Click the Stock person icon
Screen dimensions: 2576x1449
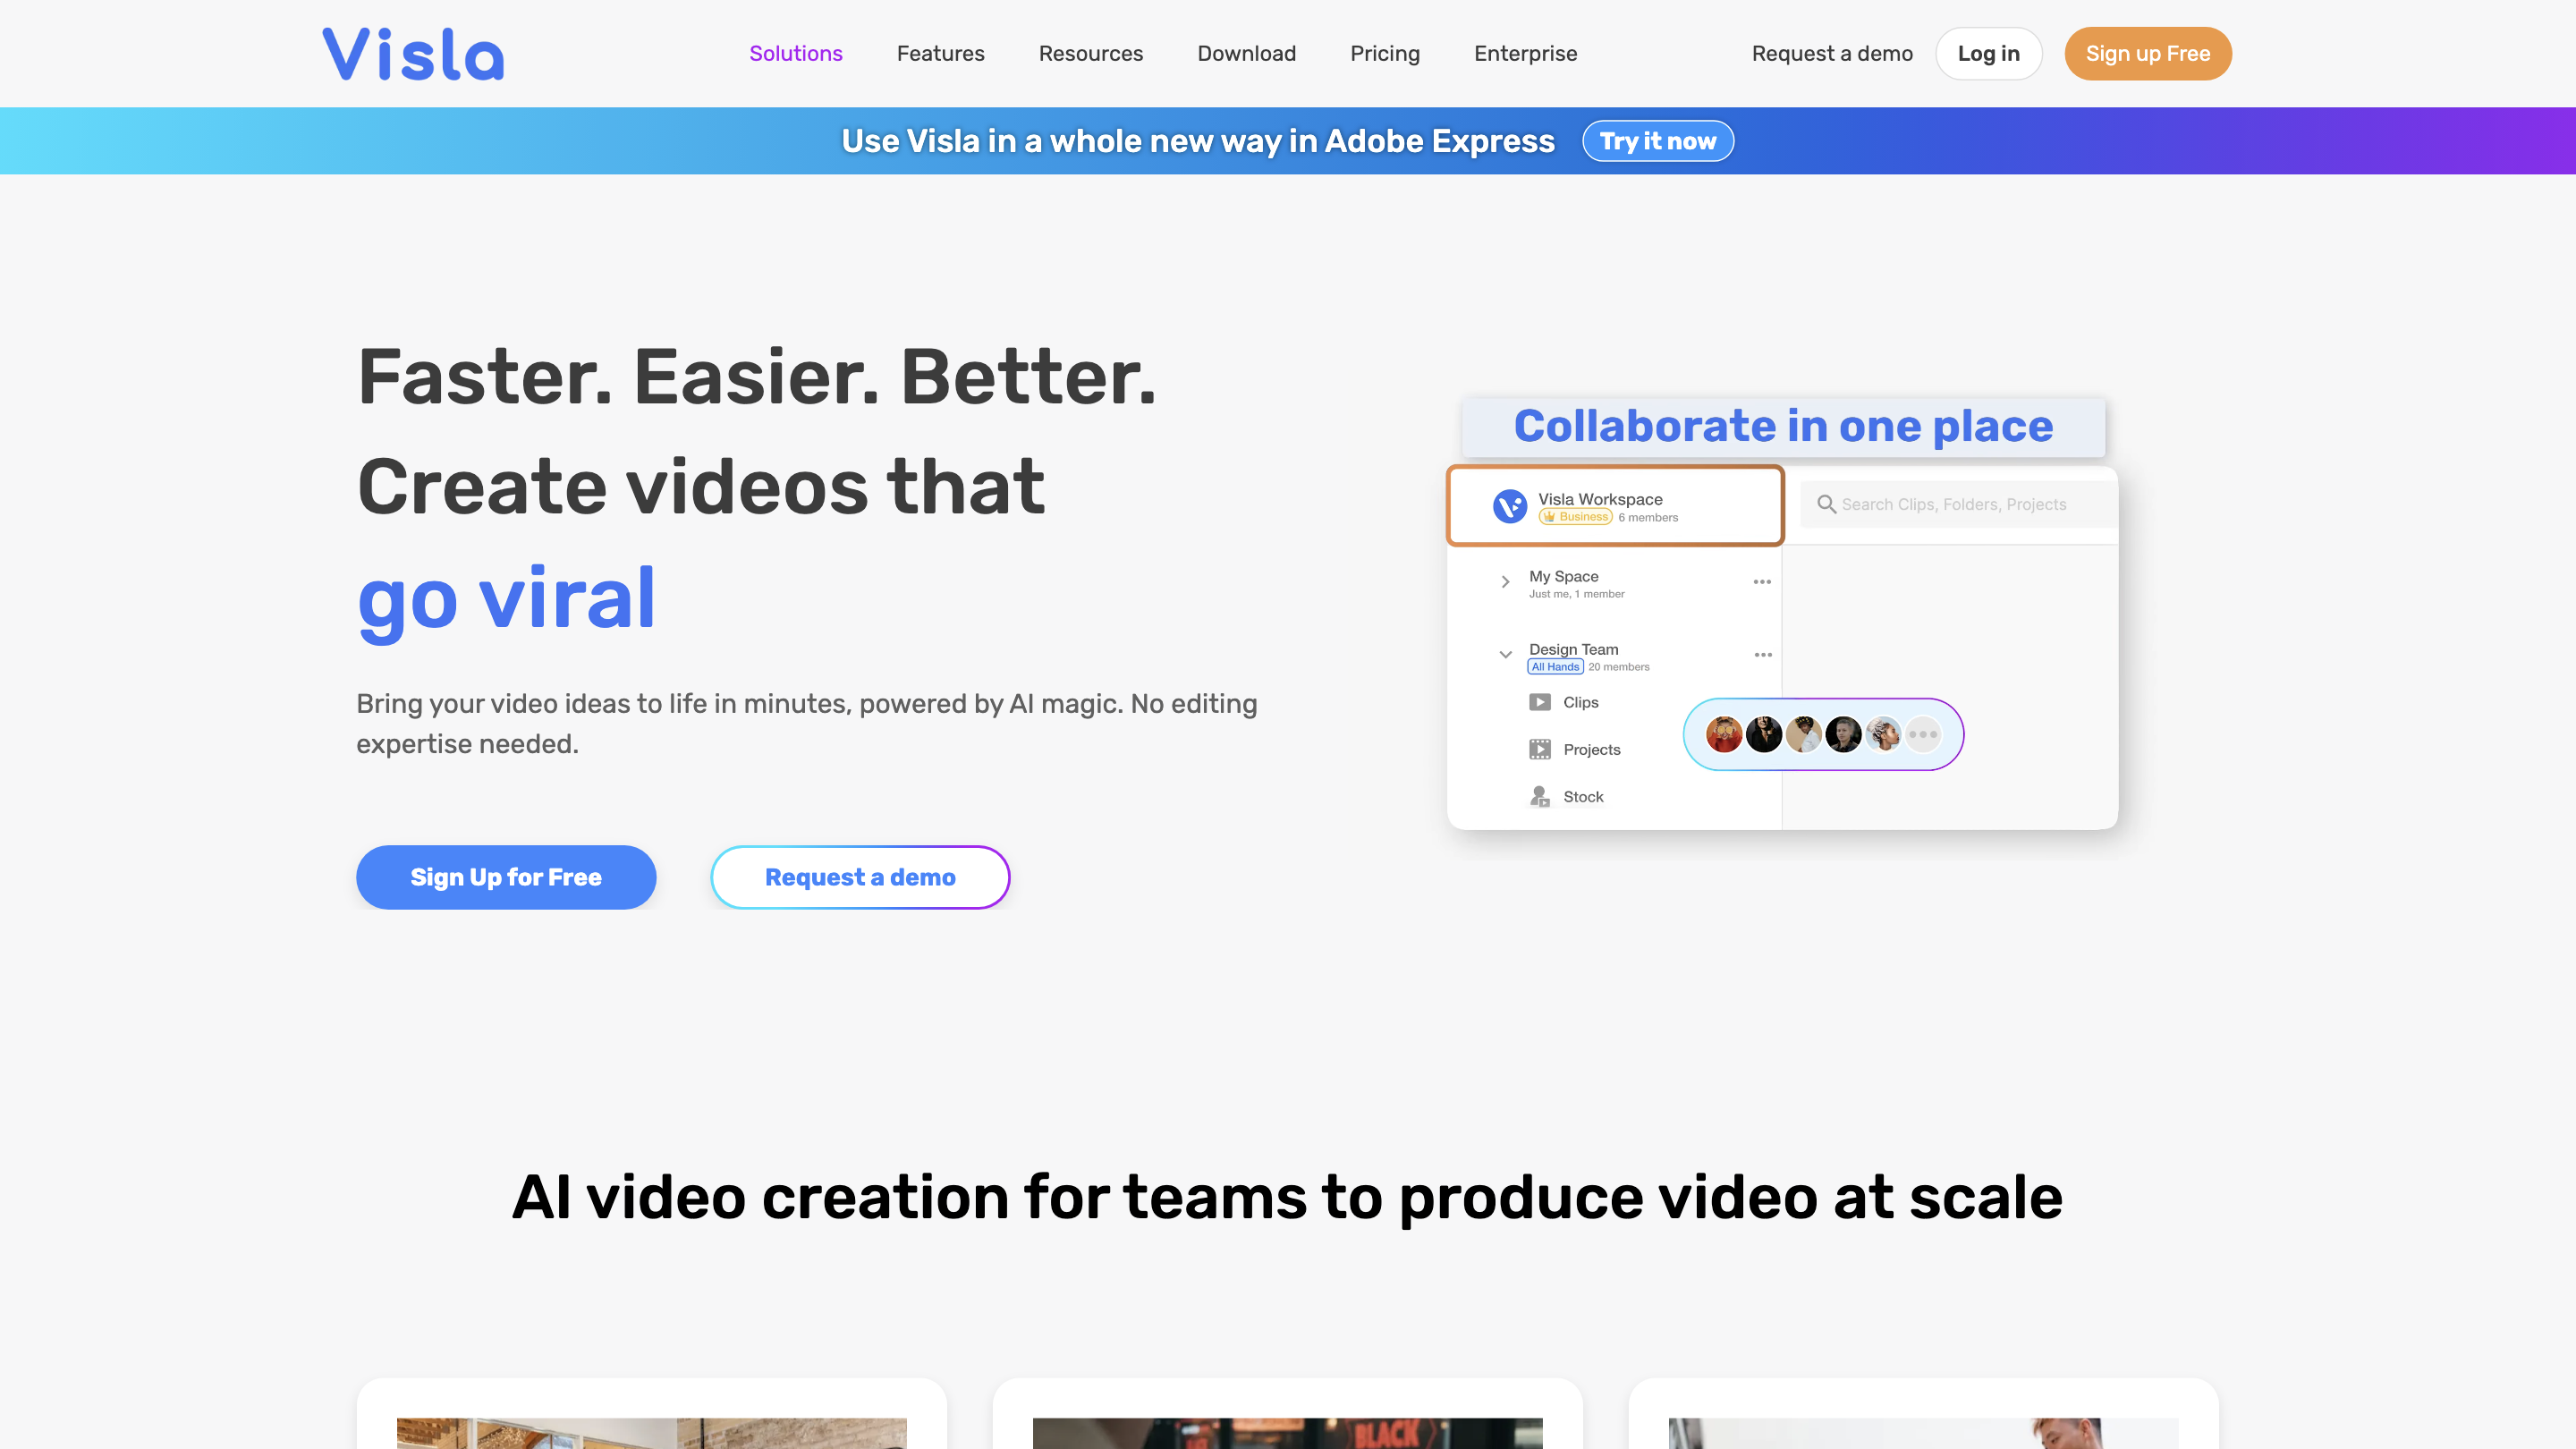(1539, 796)
